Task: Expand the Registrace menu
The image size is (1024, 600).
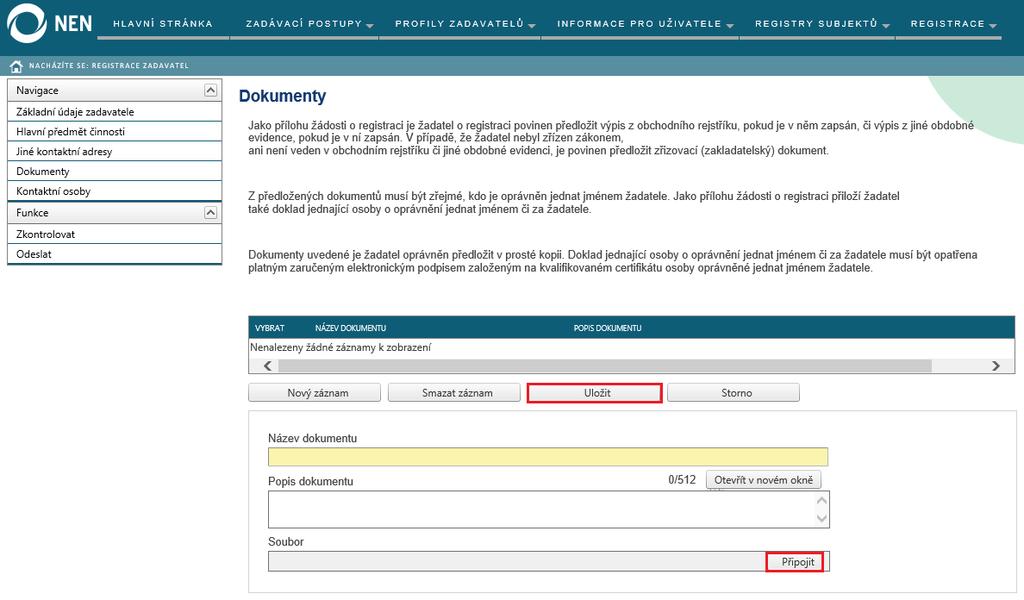Action: [953, 24]
